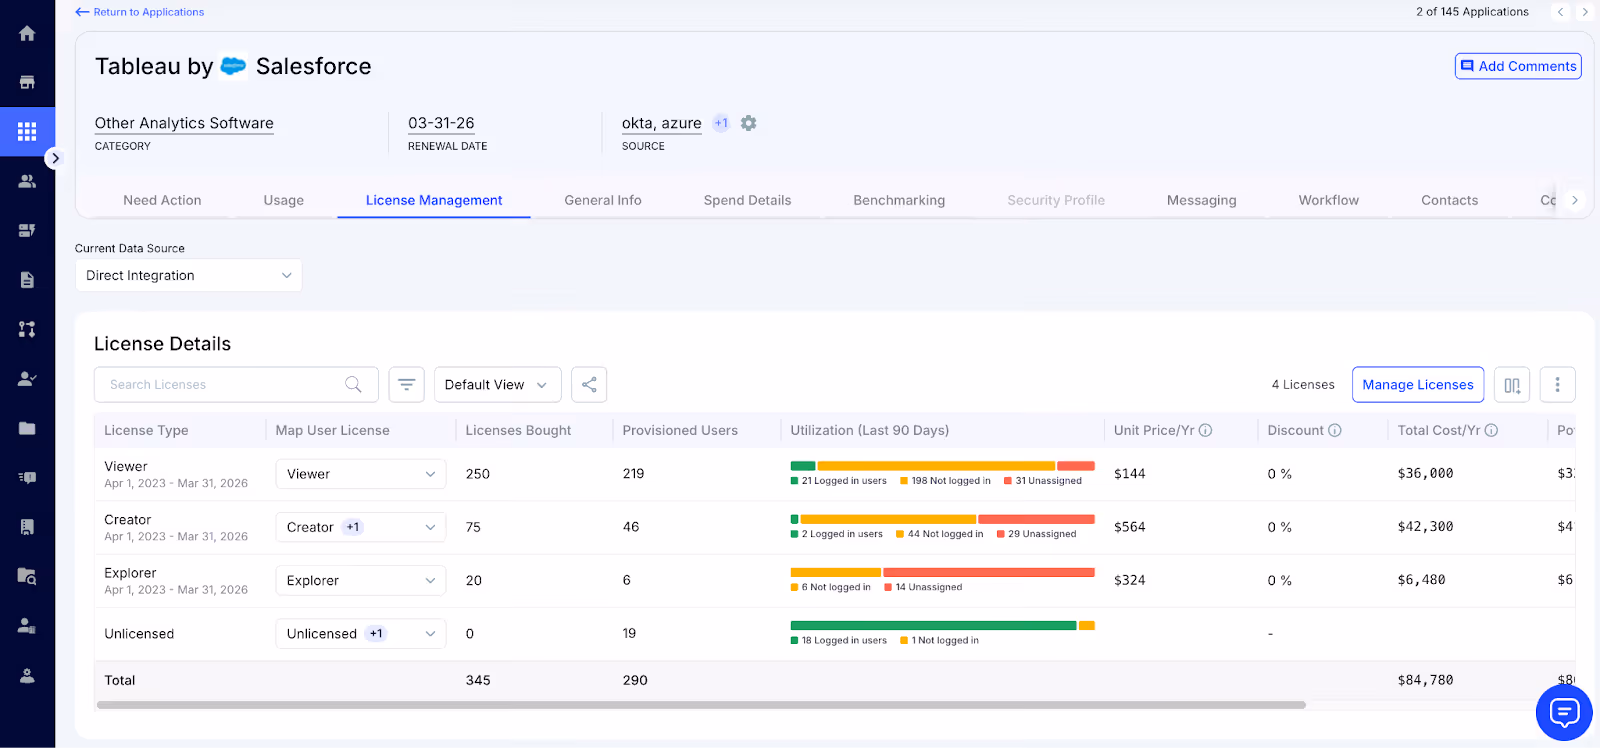
Task: Switch to Benchmarking tab
Action: pyautogui.click(x=899, y=200)
